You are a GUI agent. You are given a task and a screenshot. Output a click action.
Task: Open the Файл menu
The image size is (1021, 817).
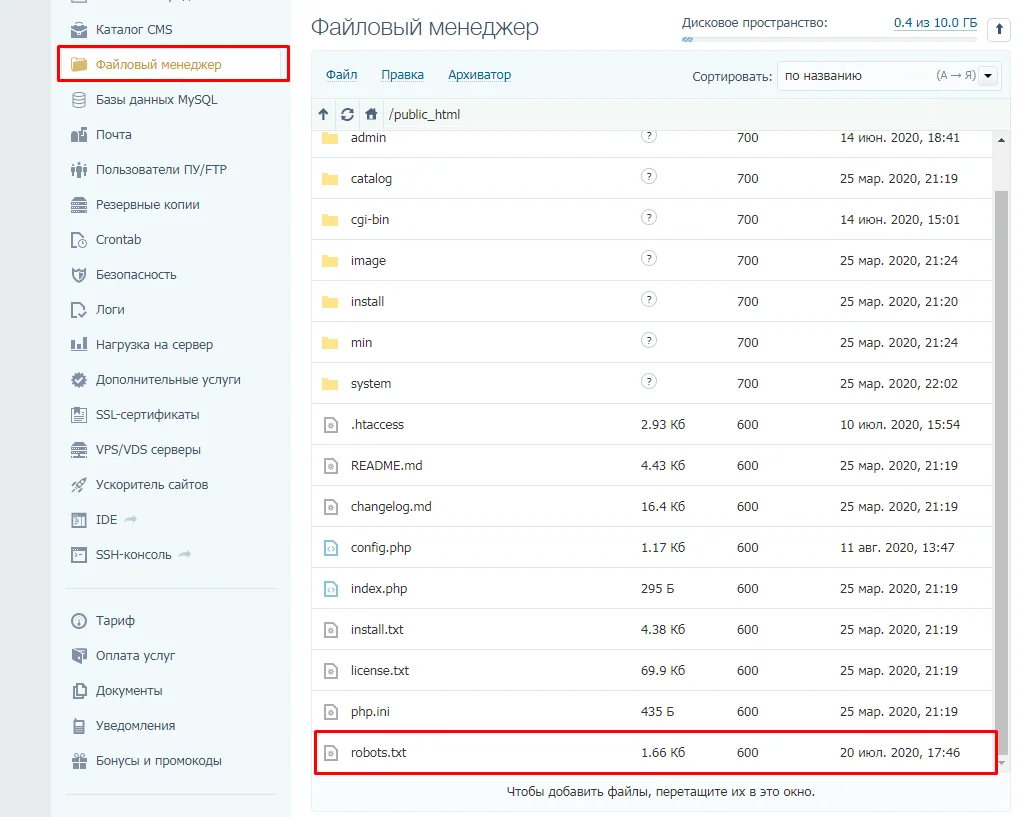(341, 75)
